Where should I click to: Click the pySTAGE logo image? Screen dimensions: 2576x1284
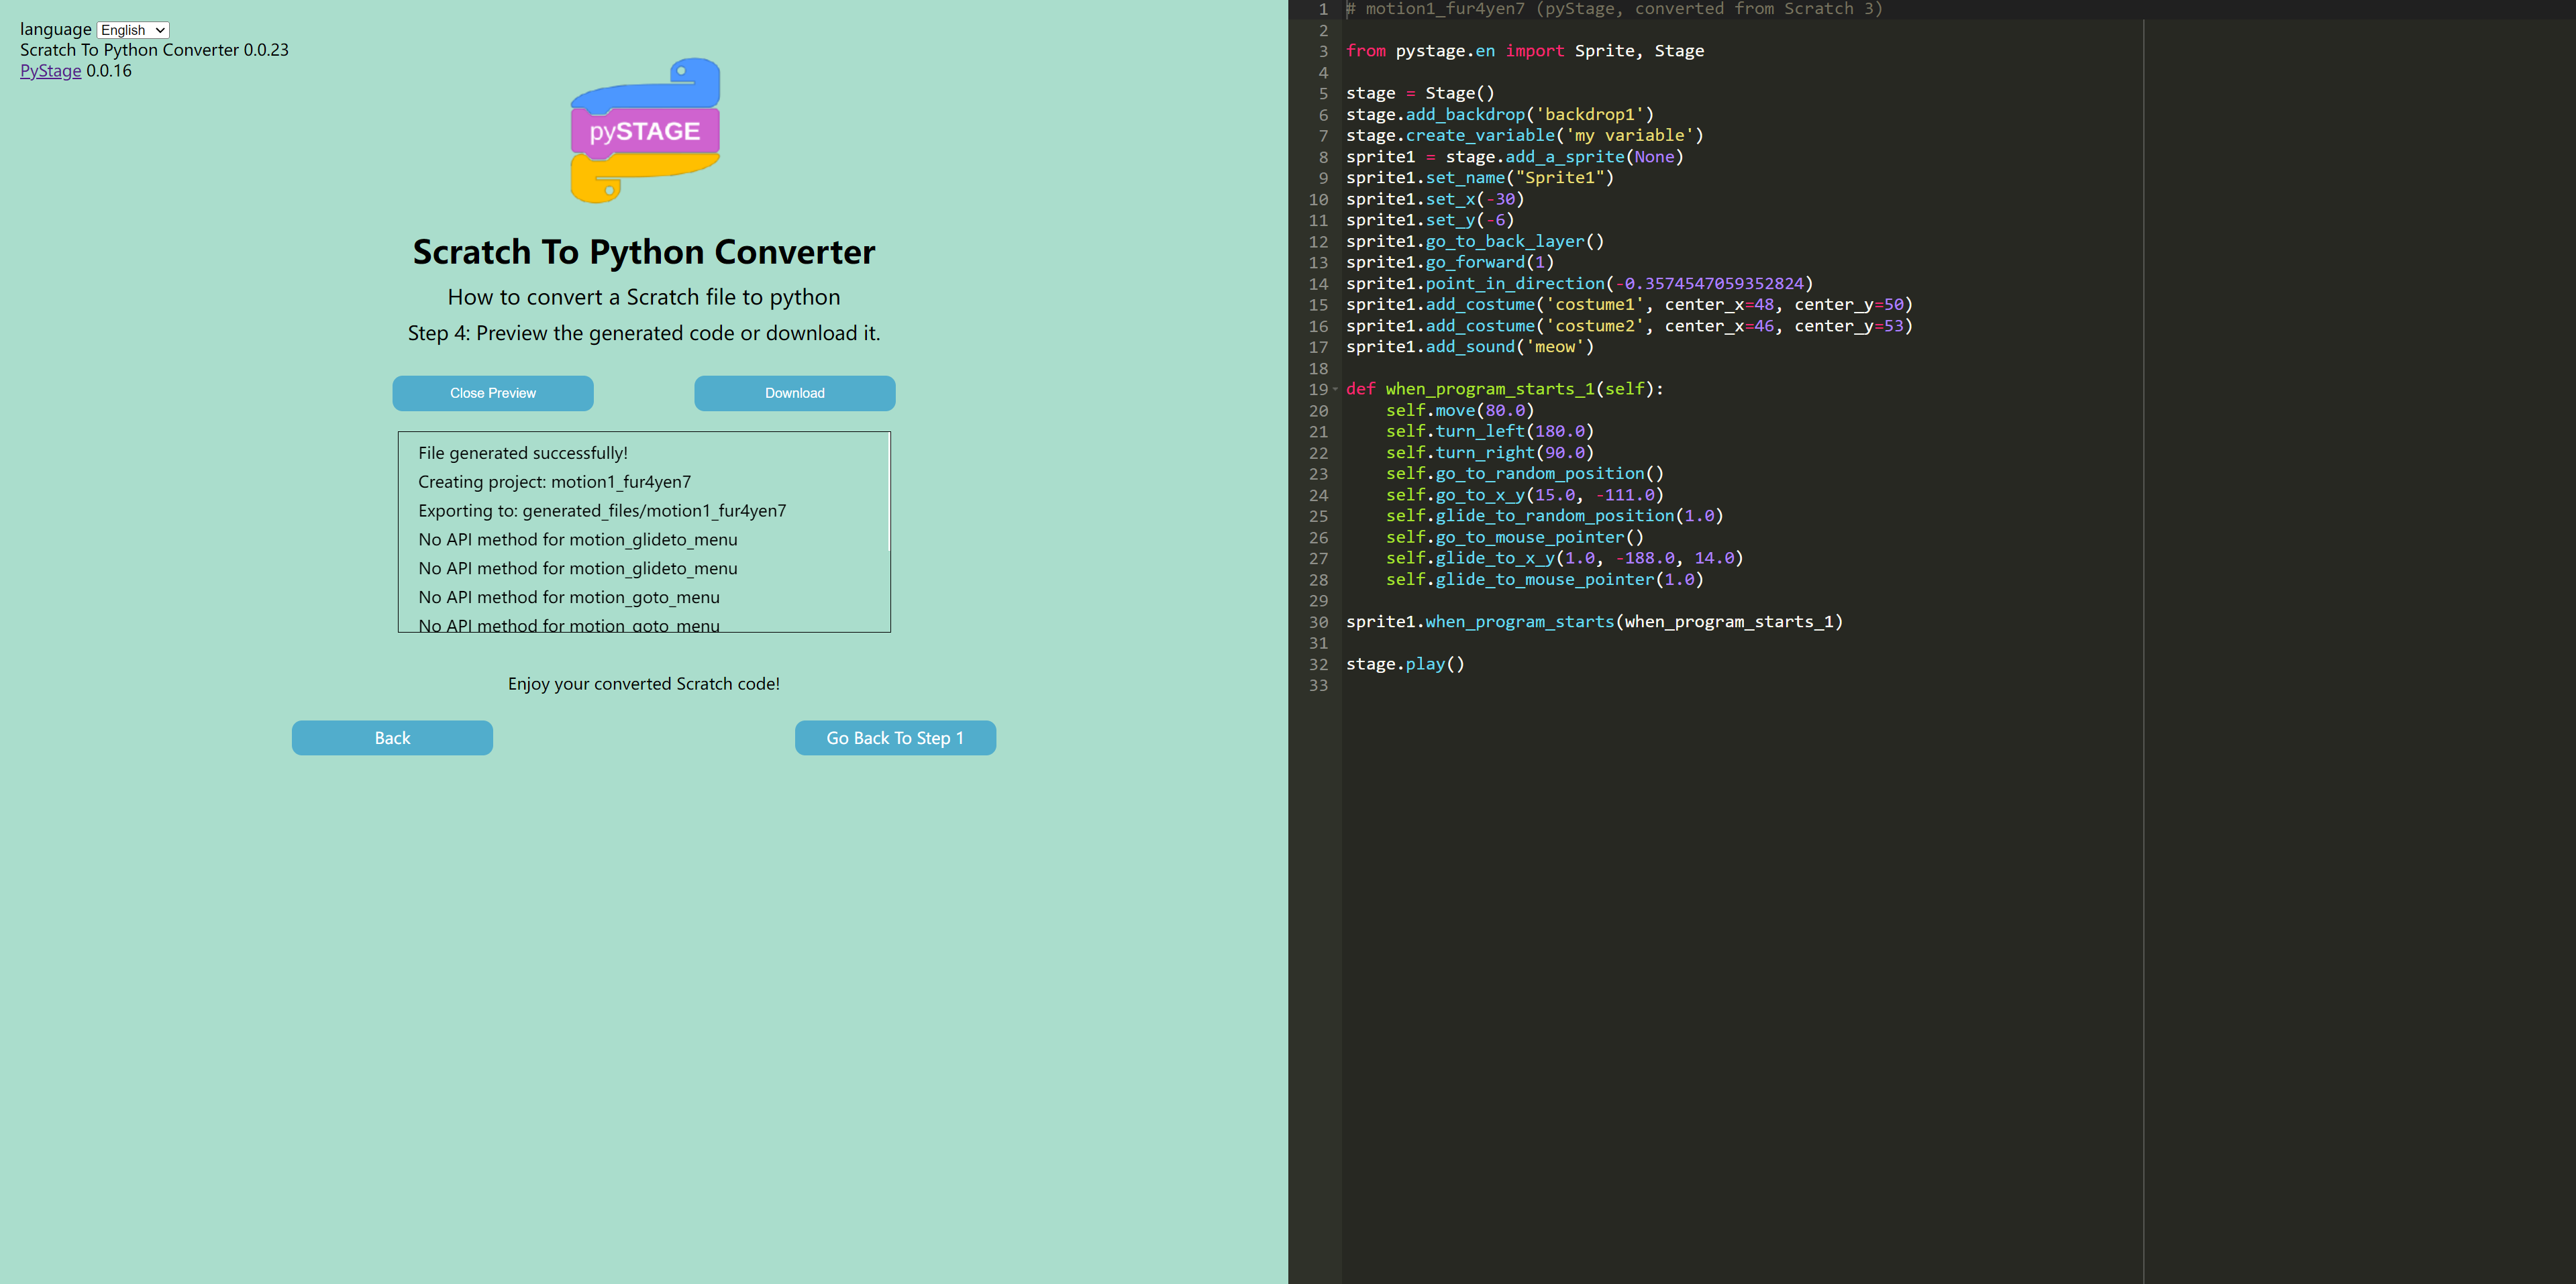coord(645,130)
